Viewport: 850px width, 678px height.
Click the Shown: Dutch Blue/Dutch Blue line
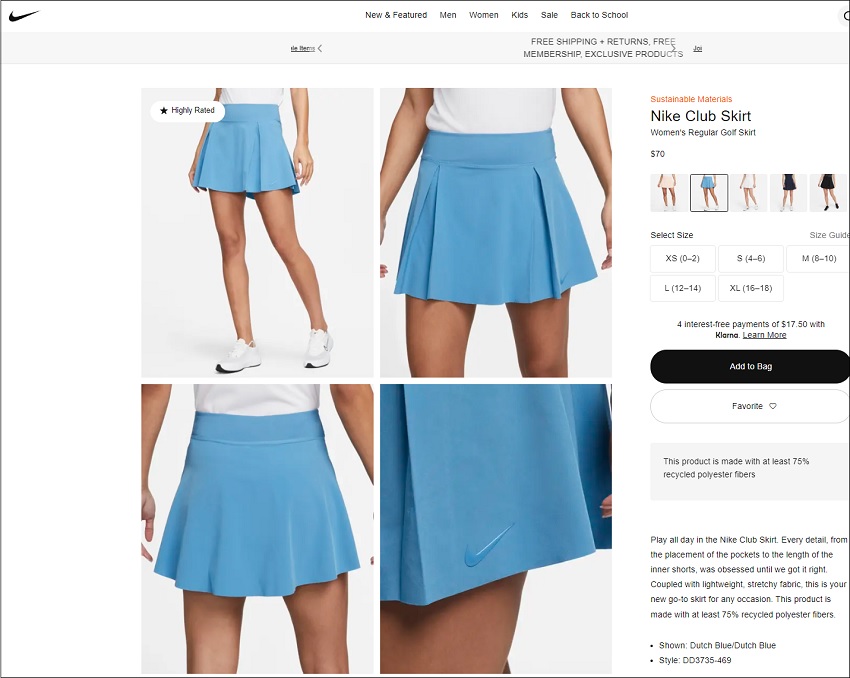(x=717, y=645)
